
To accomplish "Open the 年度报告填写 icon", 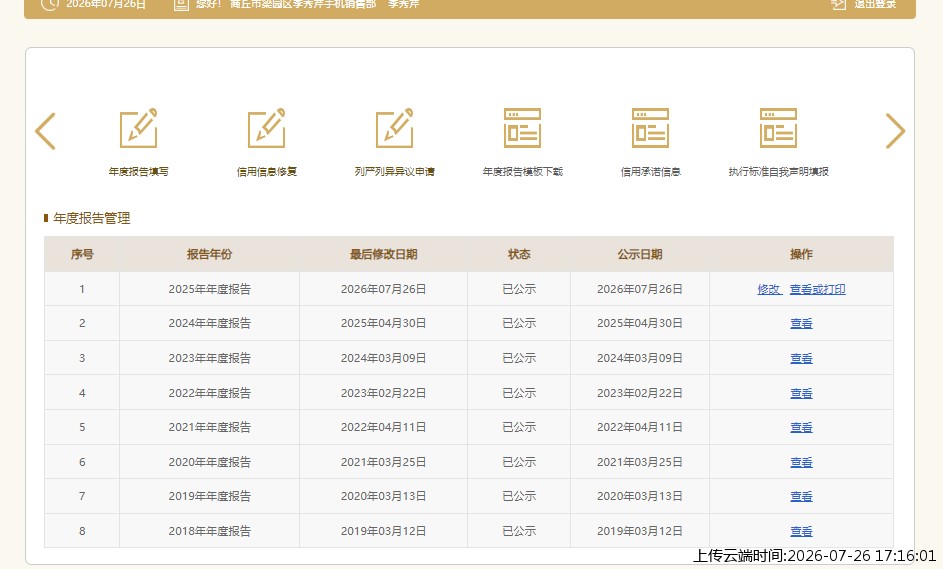I will [x=138, y=128].
